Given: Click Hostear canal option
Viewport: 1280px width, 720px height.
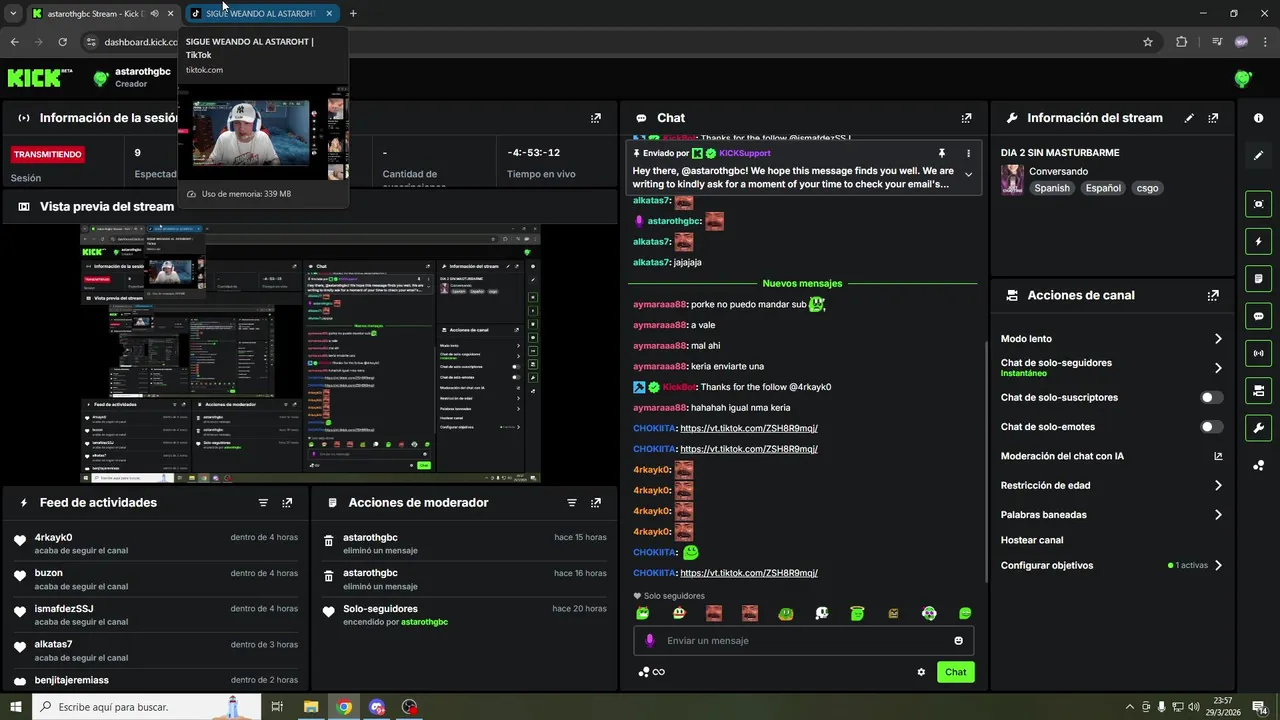Looking at the screenshot, I should point(1032,540).
